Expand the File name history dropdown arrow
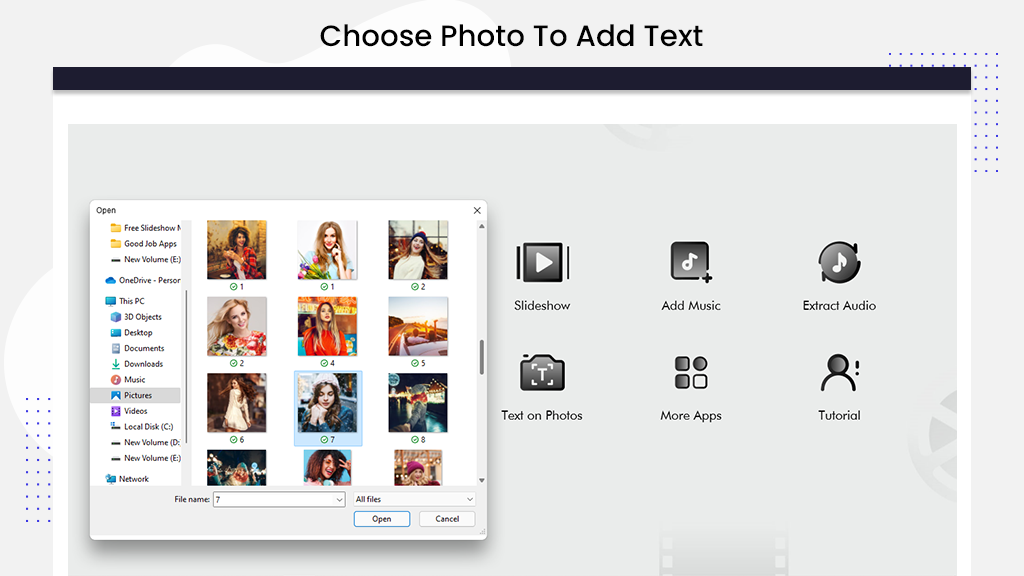Viewport: 1024px width, 576px height. coord(340,500)
